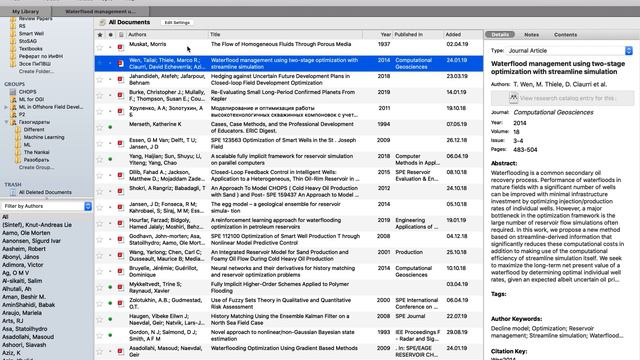640x360 pixels.
Task: Star the Jahandideh, Atefeh document
Action: (100, 79)
